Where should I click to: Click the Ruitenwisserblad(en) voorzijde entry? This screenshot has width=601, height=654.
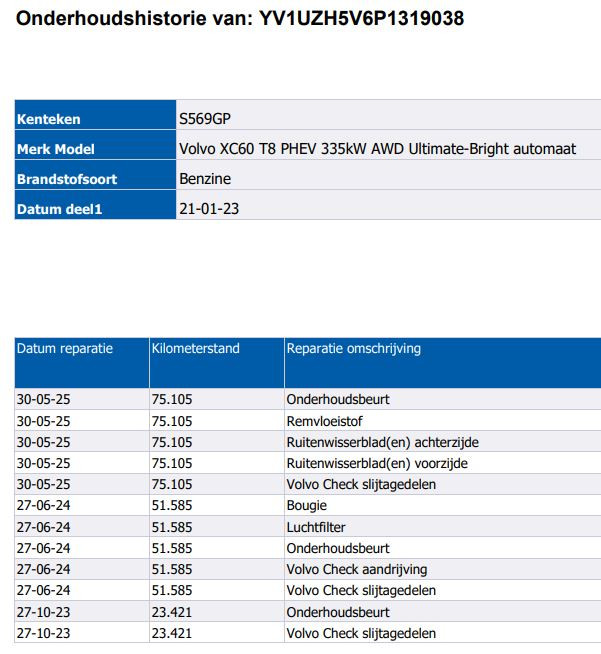pos(377,463)
